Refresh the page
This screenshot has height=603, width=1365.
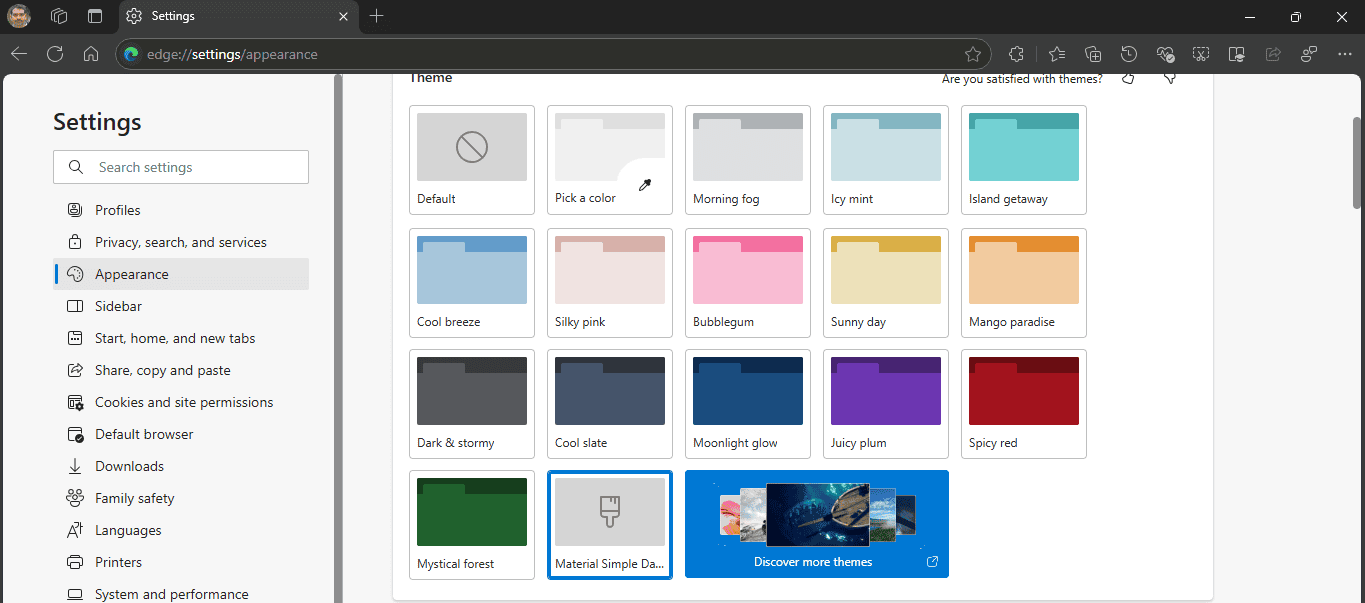[x=55, y=54]
